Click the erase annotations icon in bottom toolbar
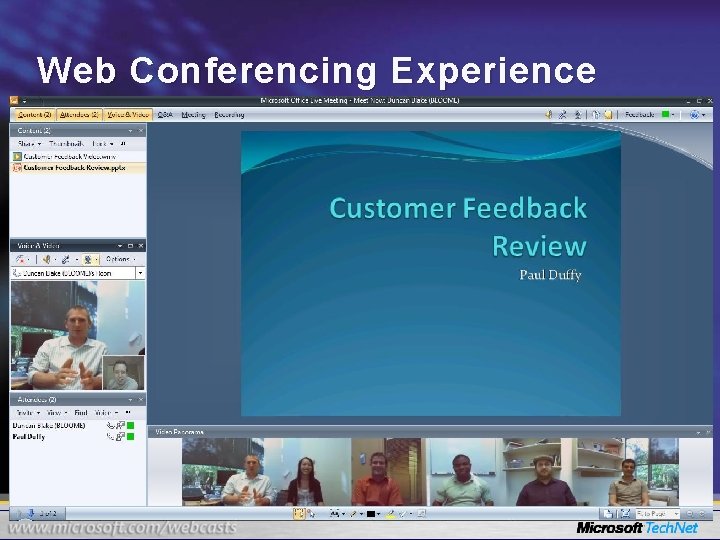 [422, 514]
